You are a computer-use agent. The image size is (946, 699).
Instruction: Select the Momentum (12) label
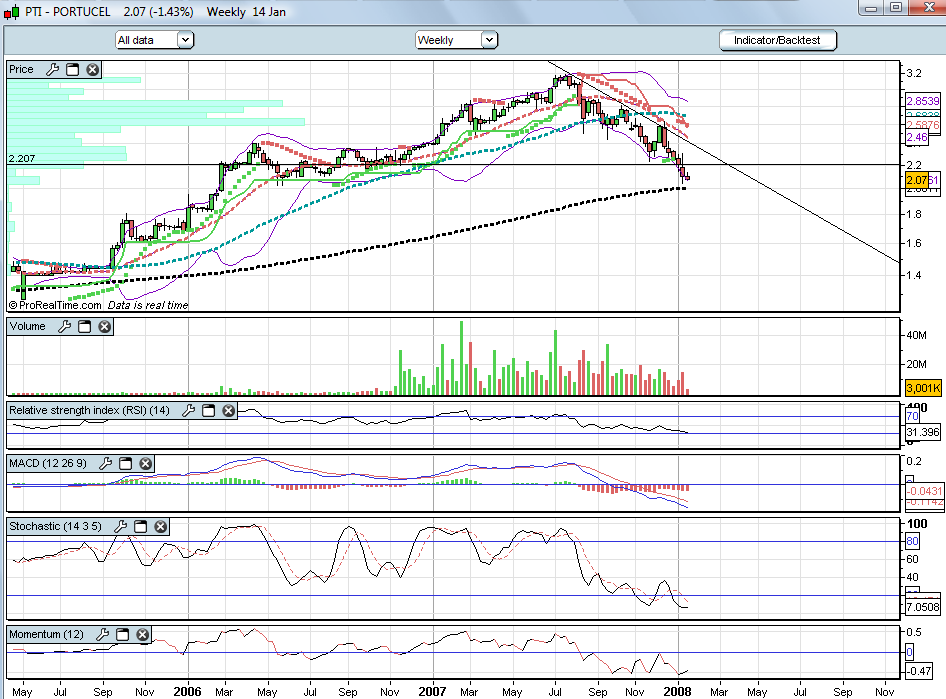coord(46,634)
